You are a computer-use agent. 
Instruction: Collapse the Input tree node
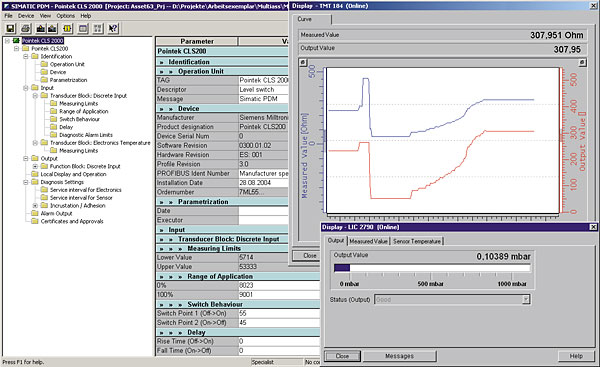tap(26, 88)
